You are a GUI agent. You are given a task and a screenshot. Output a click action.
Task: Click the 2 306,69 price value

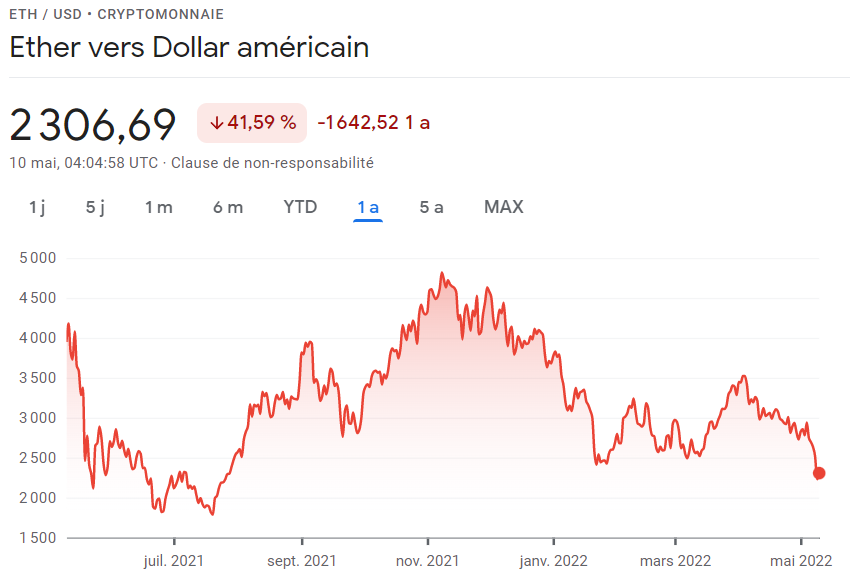(x=93, y=125)
